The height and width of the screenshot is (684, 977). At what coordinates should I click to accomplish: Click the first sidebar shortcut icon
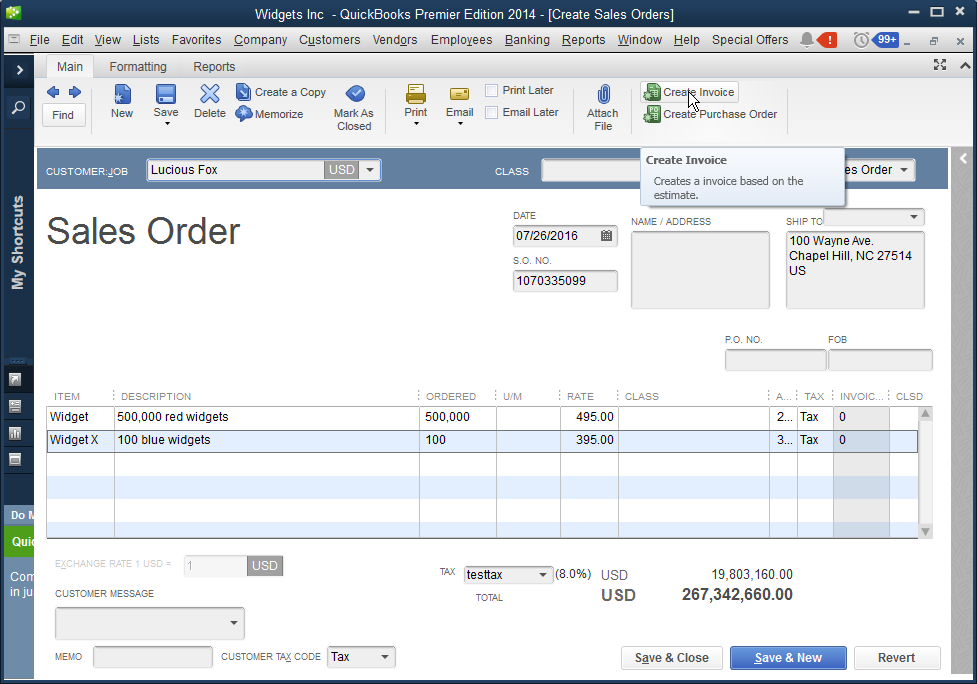pos(16,379)
